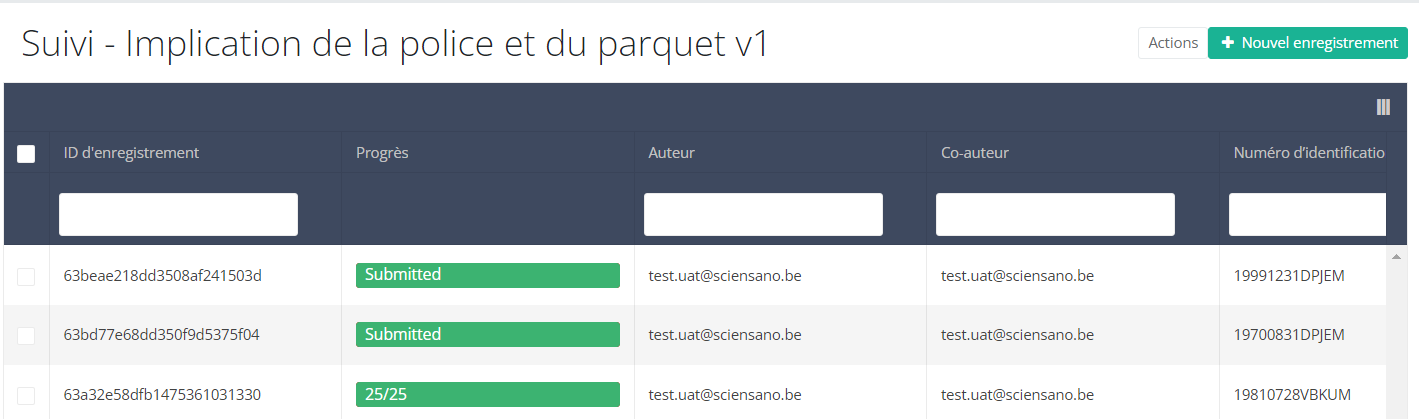Click the Auteur filter input box
Viewport: 1419px width, 419px height.
click(763, 214)
